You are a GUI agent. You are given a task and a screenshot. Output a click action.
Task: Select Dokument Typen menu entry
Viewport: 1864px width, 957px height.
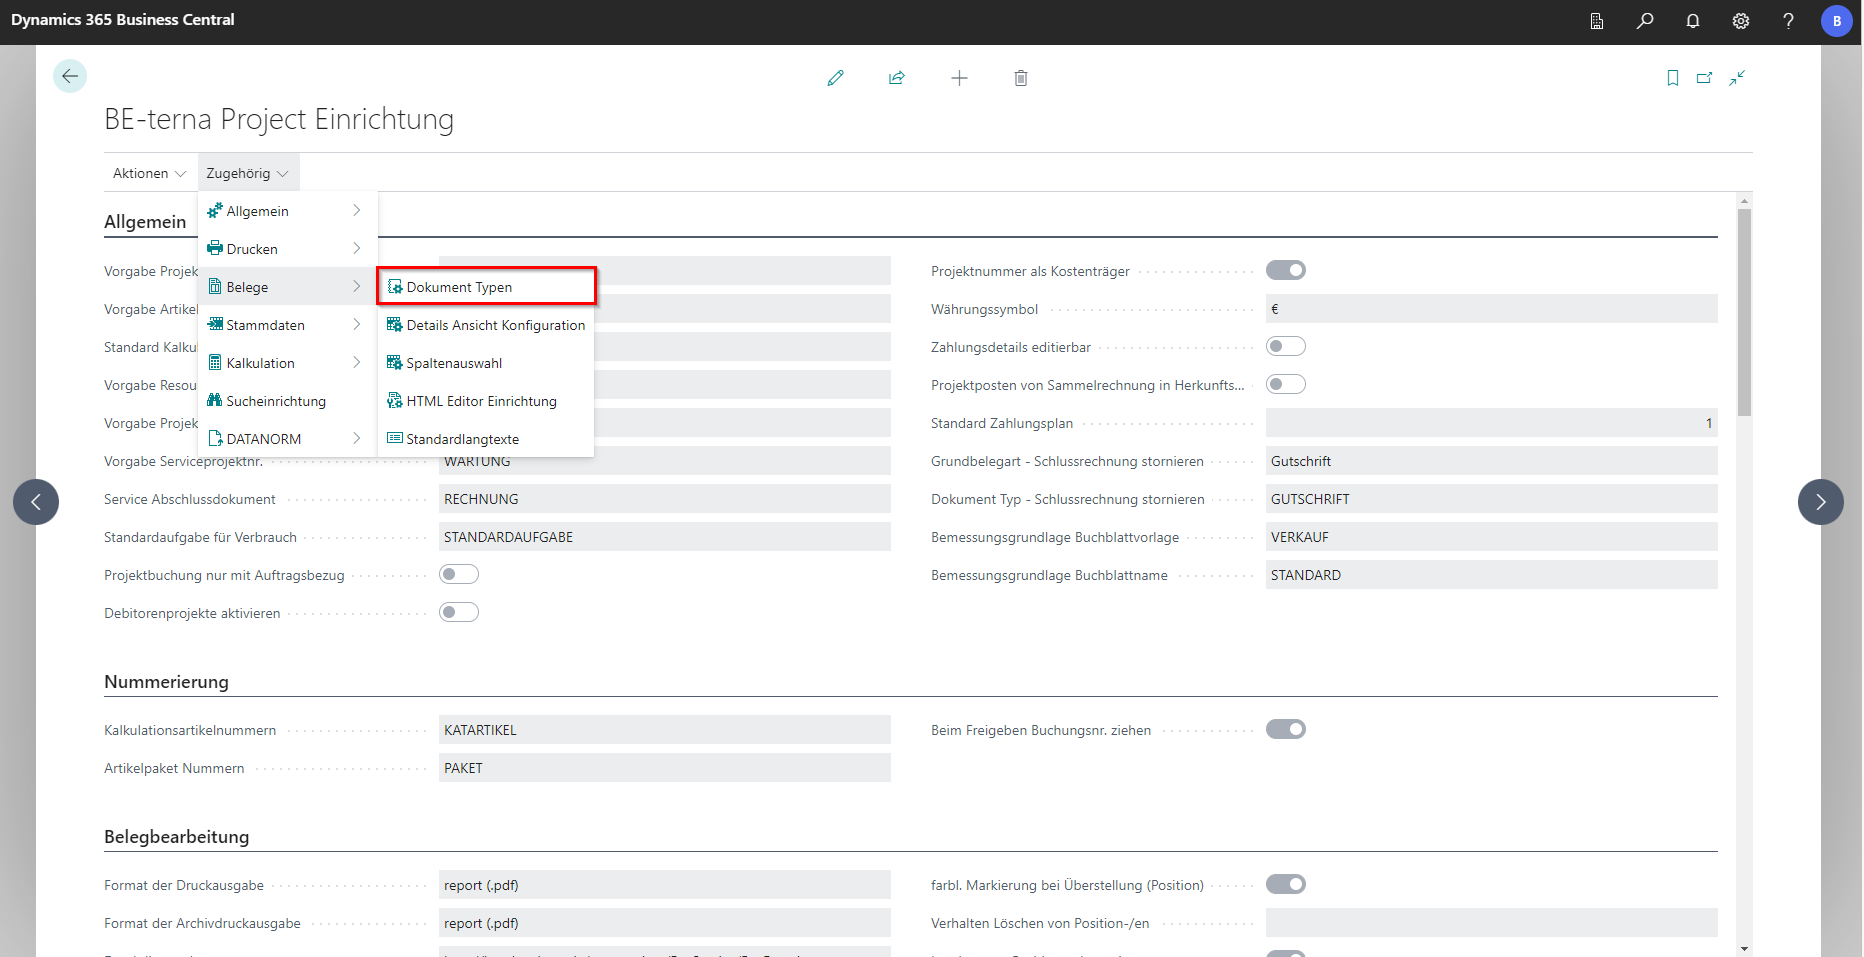(x=486, y=287)
